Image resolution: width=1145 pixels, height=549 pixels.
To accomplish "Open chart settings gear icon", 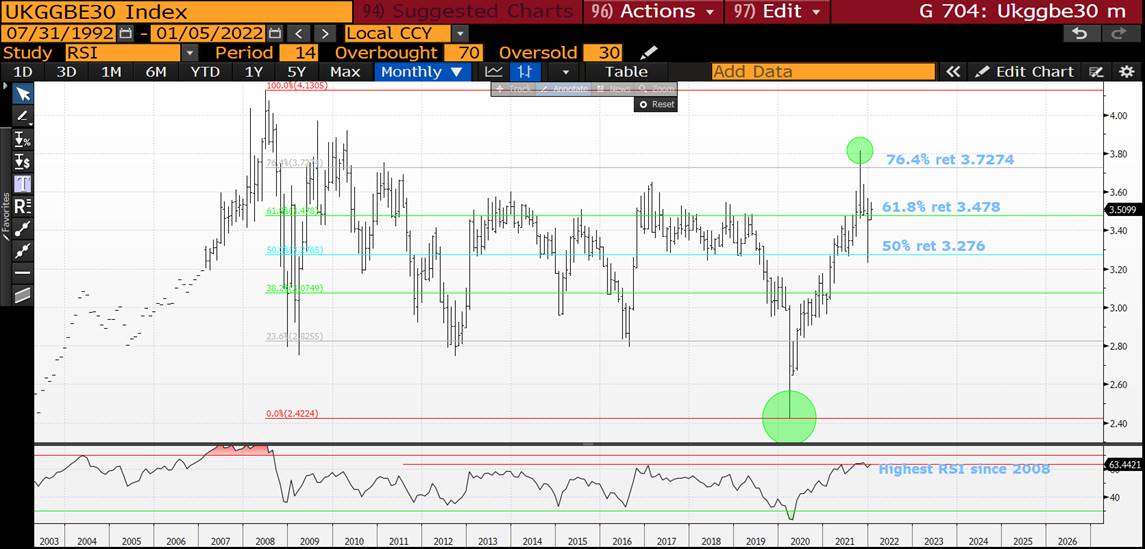I will pyautogui.click(x=1127, y=72).
